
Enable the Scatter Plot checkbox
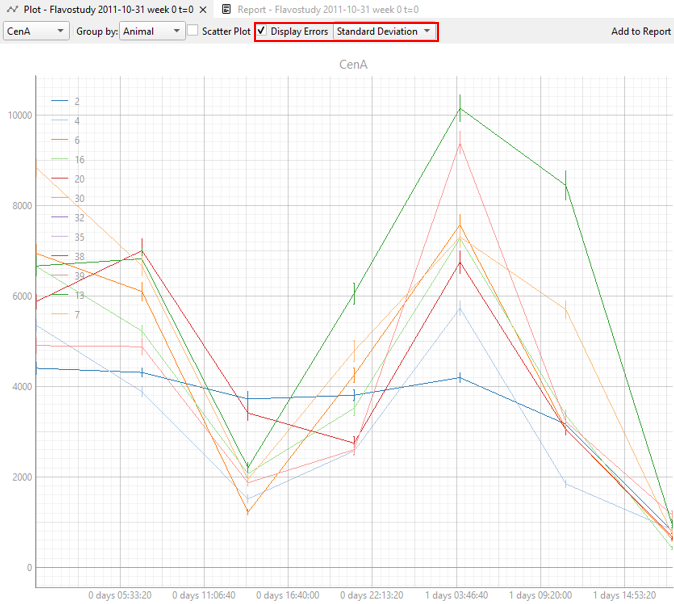coord(193,31)
